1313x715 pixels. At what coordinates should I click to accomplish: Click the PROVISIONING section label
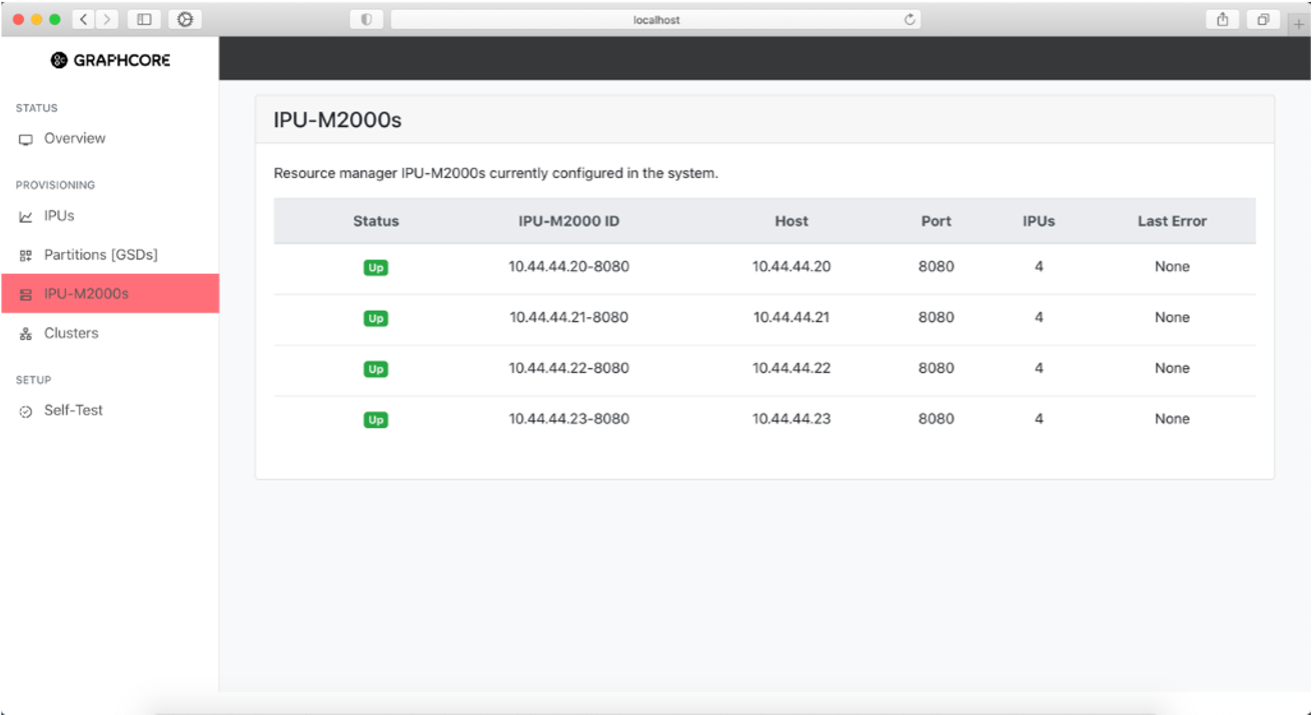(x=55, y=185)
